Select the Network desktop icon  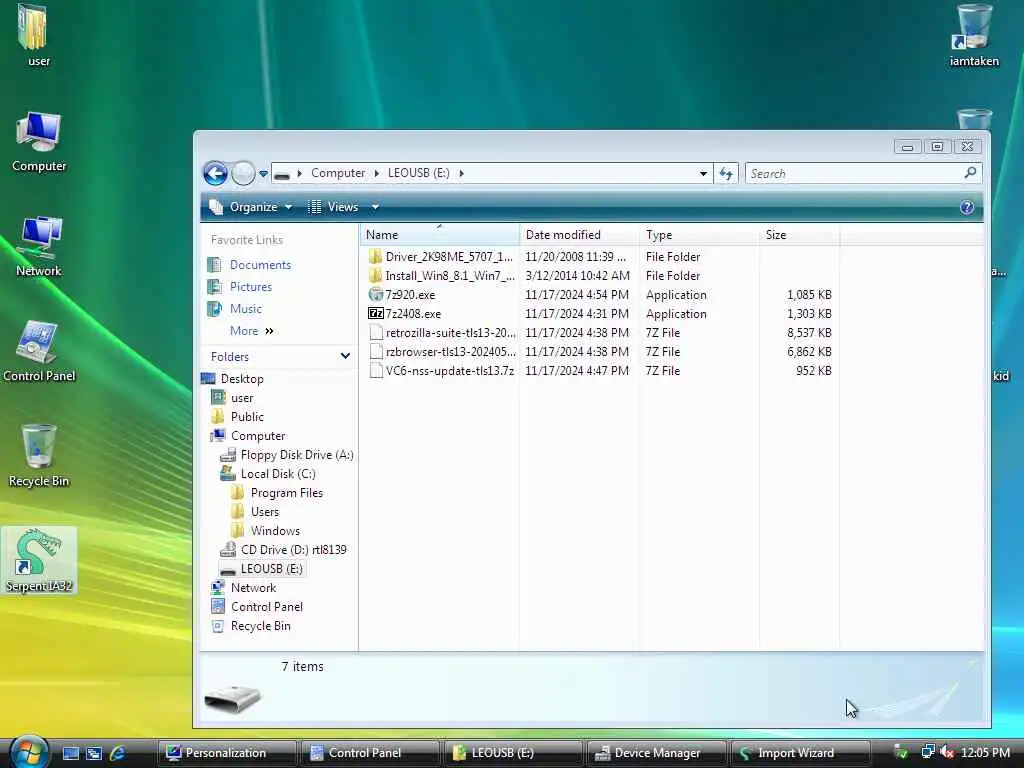point(39,238)
